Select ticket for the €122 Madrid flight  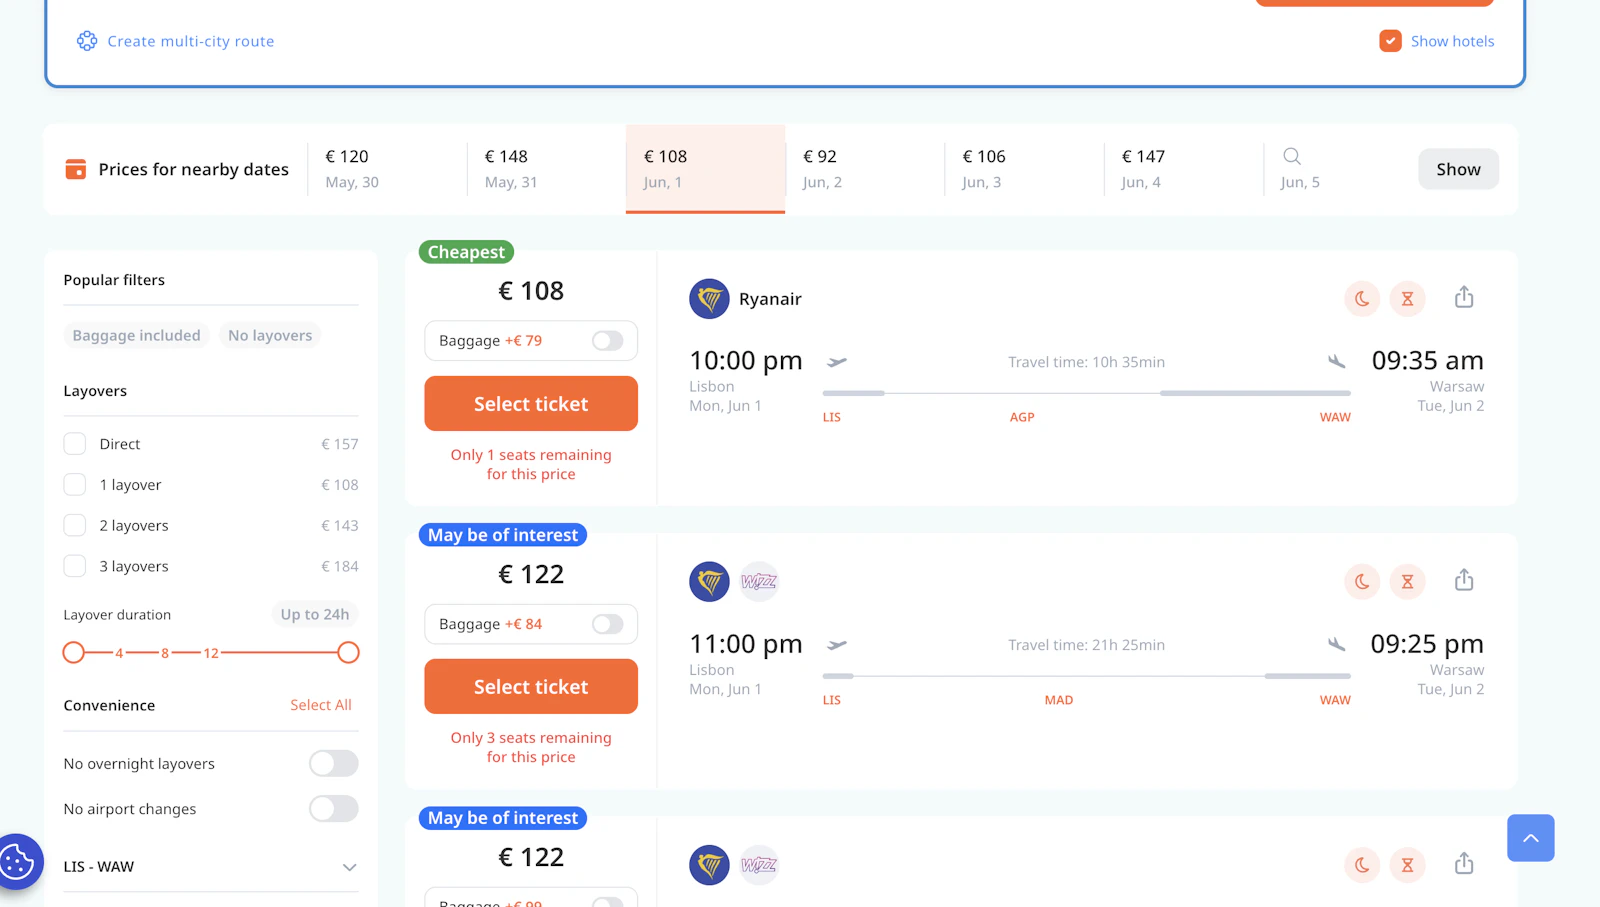(531, 687)
